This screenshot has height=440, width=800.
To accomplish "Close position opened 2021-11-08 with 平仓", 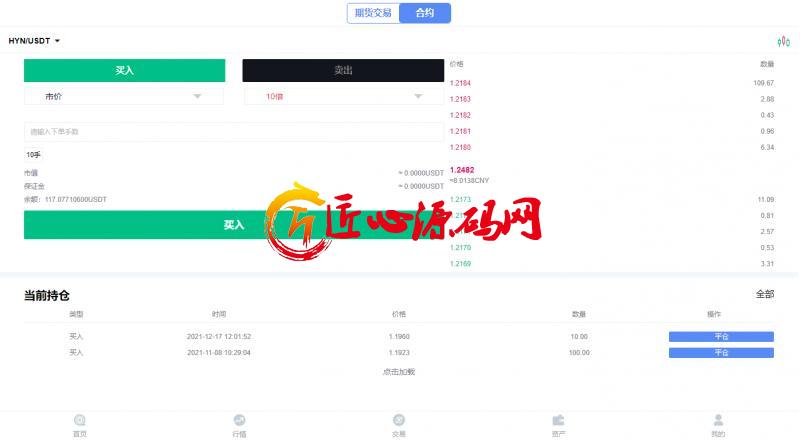I will pos(721,353).
